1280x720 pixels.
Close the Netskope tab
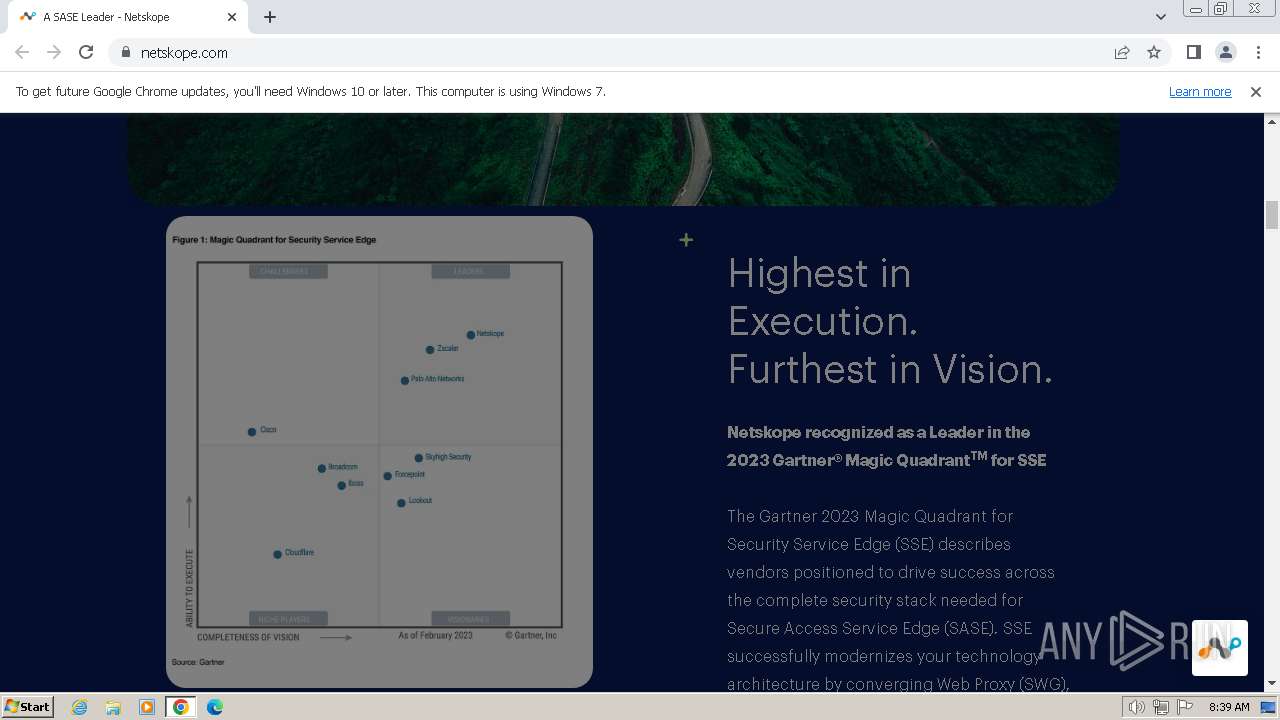(x=232, y=17)
